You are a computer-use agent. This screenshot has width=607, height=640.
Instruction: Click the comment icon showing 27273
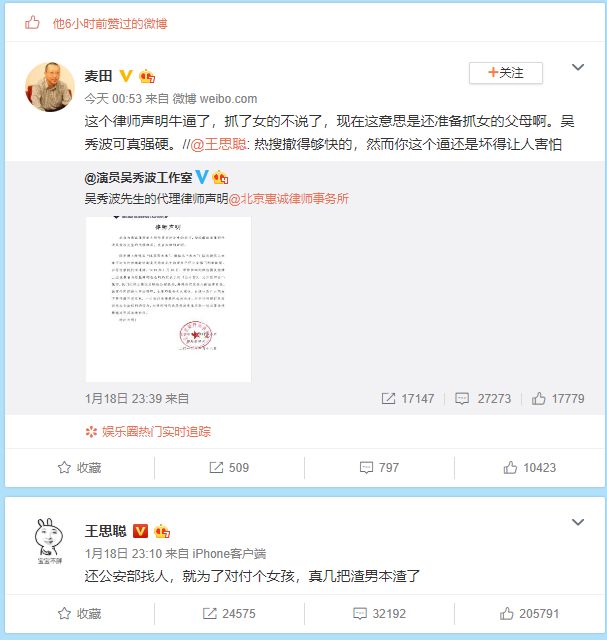(462, 398)
